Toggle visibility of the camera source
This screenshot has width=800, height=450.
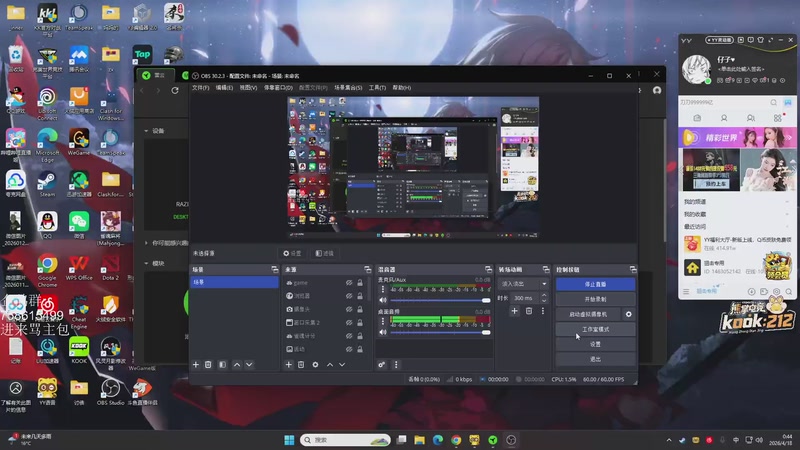tap(349, 309)
